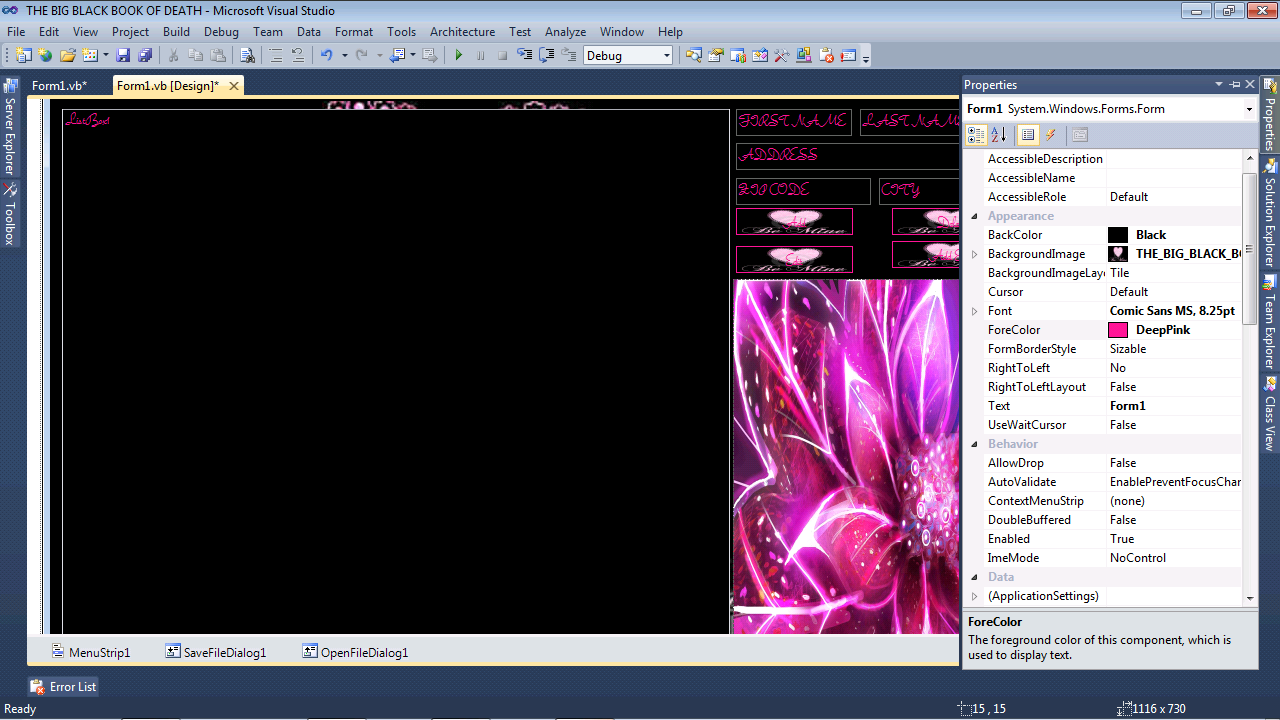The width and height of the screenshot is (1280, 720).
Task: Open the Toolbox side tab
Action: coord(10,215)
